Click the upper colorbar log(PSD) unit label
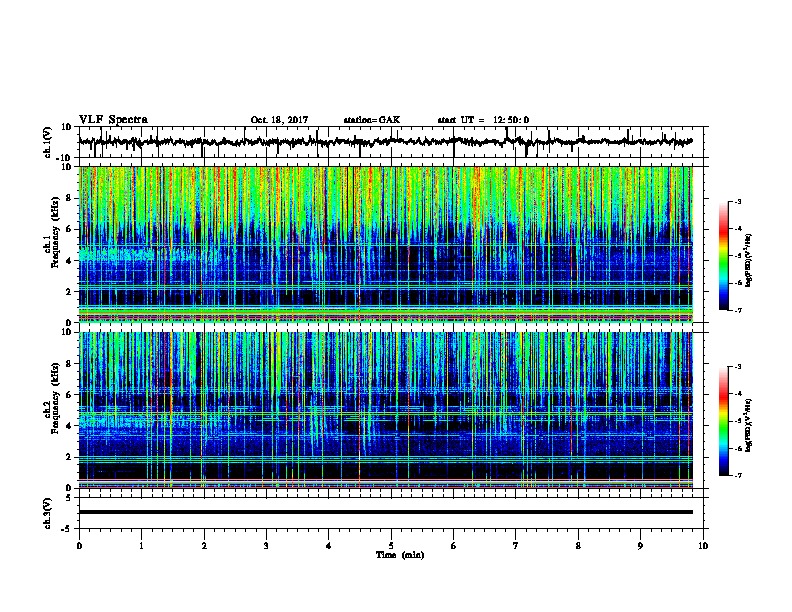 749,261
